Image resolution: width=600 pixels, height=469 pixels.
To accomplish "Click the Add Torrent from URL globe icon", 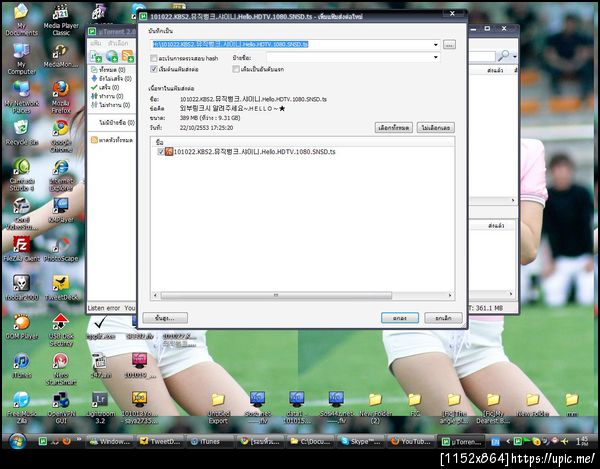I will click(x=112, y=57).
